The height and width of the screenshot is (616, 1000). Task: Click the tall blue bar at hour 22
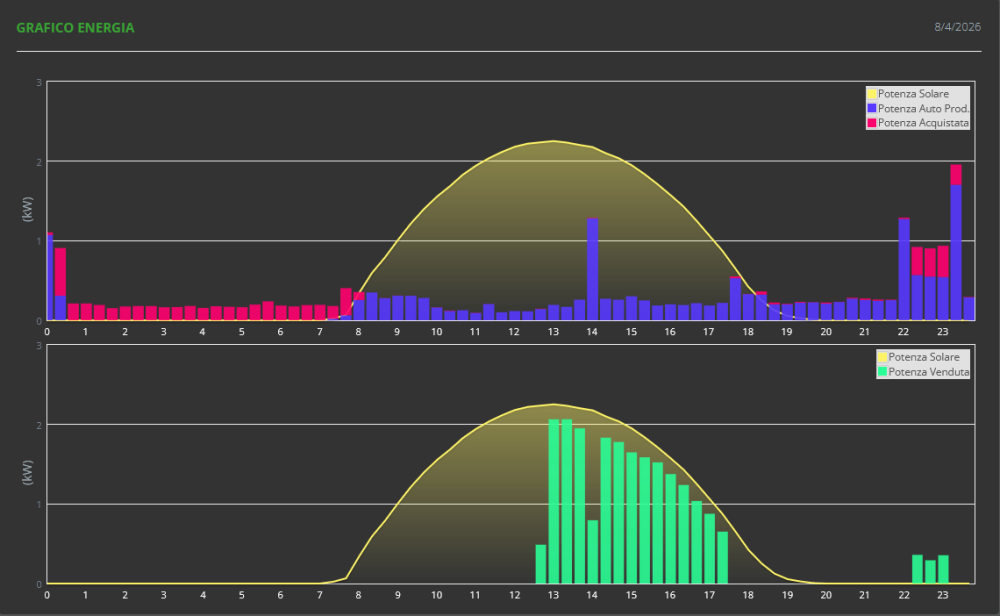pyautogui.click(x=904, y=270)
